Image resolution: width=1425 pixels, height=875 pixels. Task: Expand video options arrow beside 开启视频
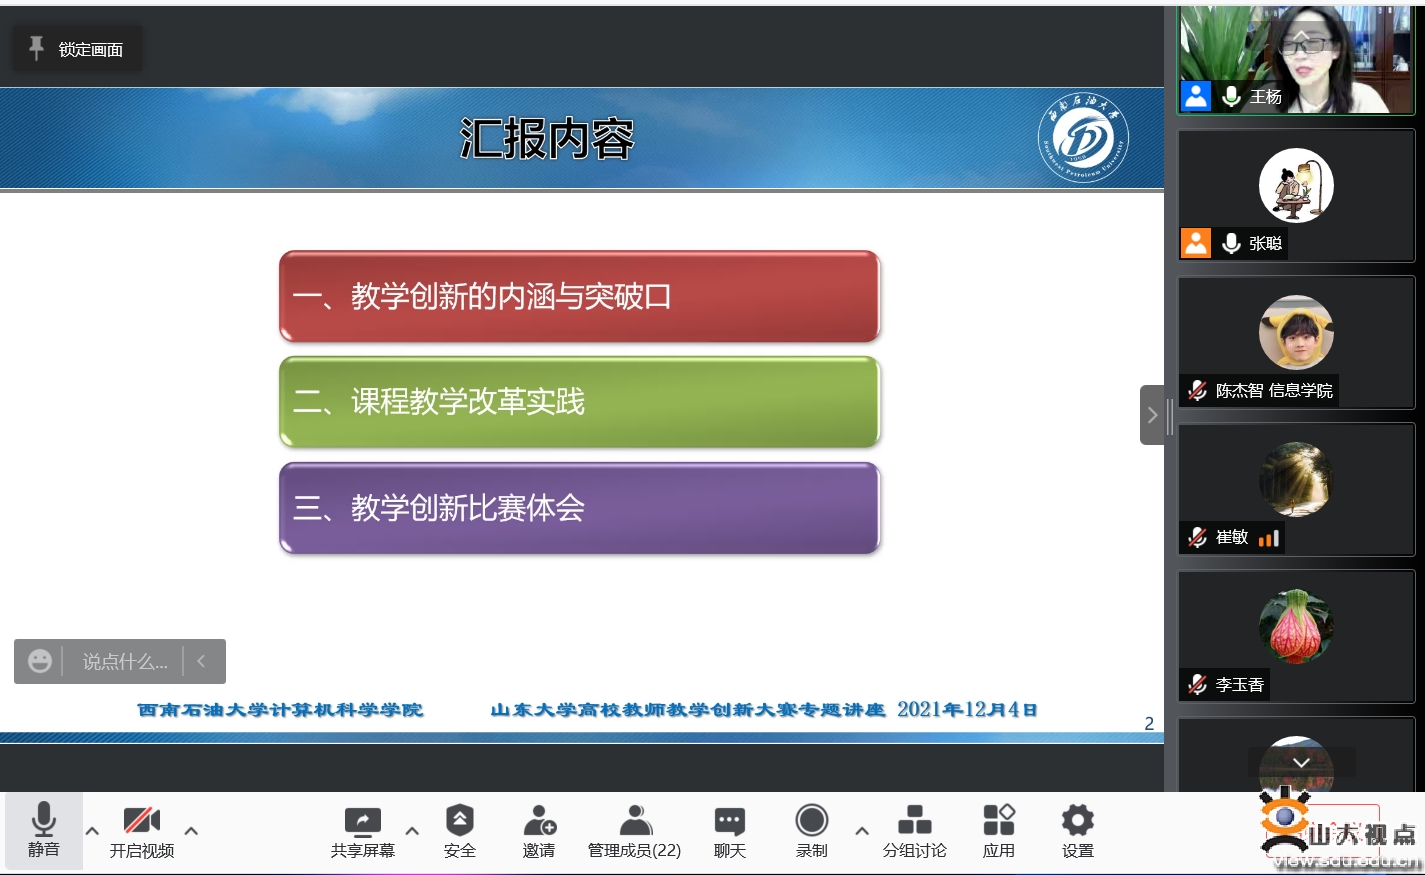(191, 831)
